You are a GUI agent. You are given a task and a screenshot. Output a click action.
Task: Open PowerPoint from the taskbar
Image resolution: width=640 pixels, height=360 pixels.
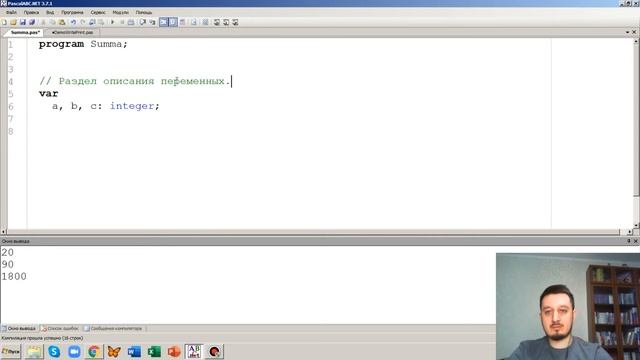click(174, 351)
